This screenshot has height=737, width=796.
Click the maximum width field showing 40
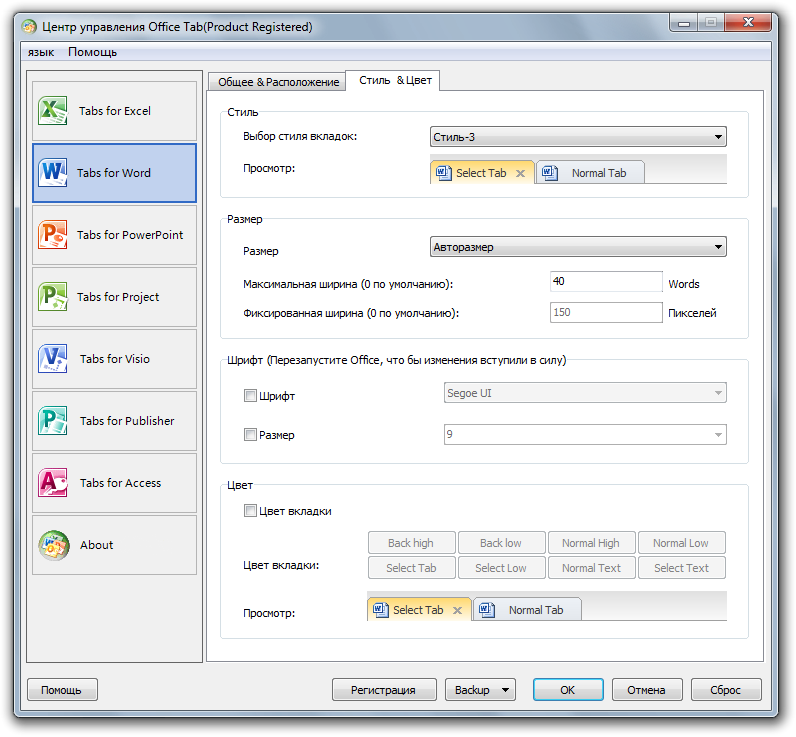pos(606,282)
